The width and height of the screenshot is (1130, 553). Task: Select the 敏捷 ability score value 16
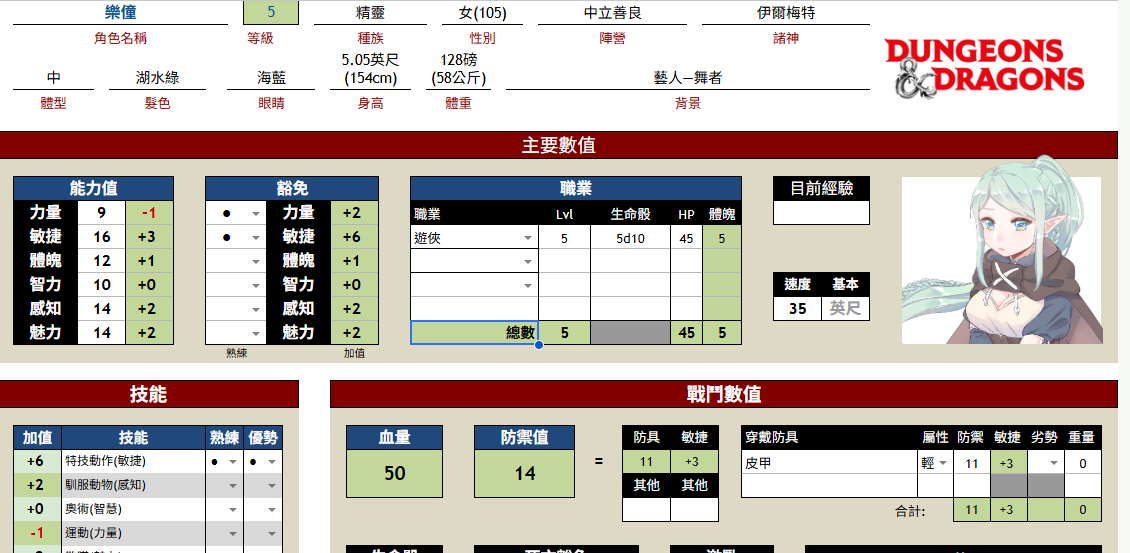pos(102,237)
